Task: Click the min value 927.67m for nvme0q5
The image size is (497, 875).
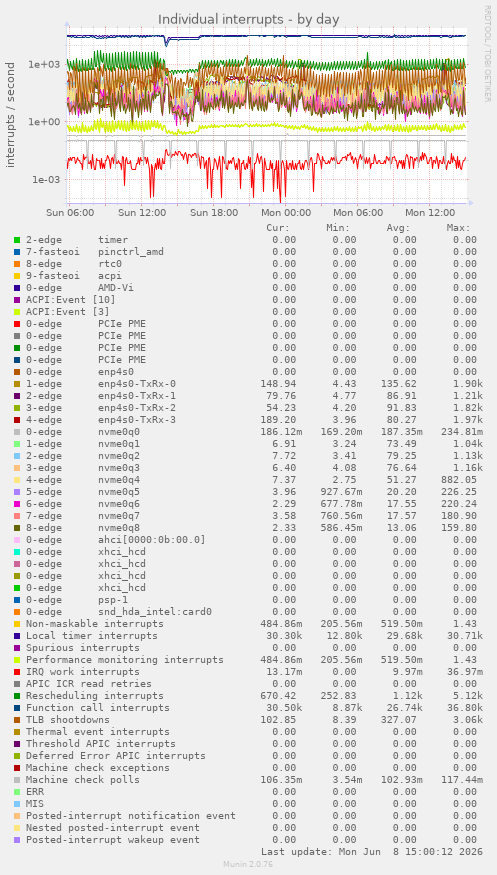Action: point(339,492)
